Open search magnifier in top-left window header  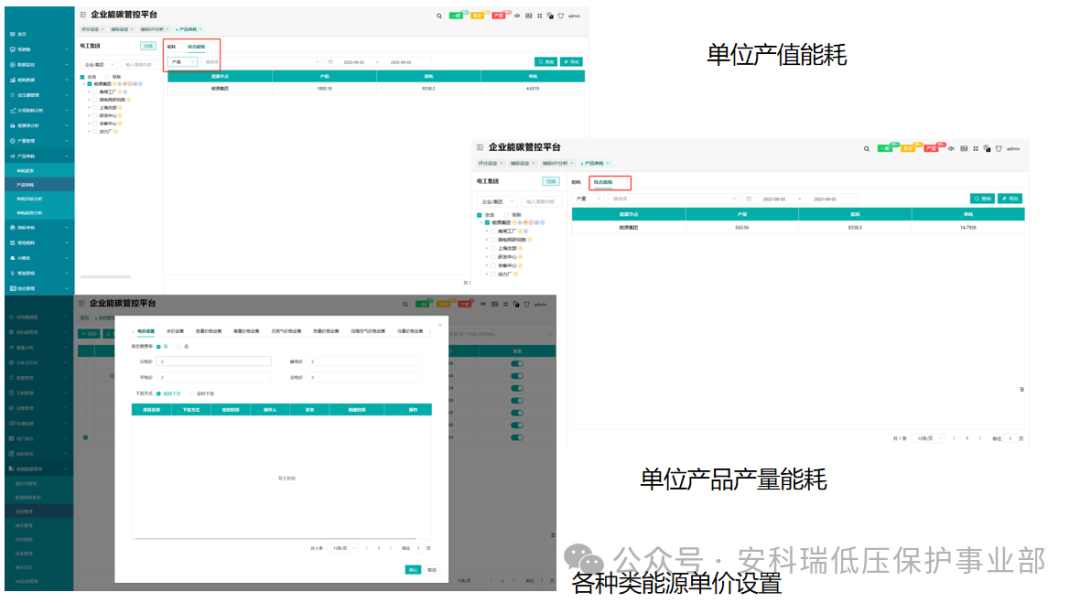(439, 16)
